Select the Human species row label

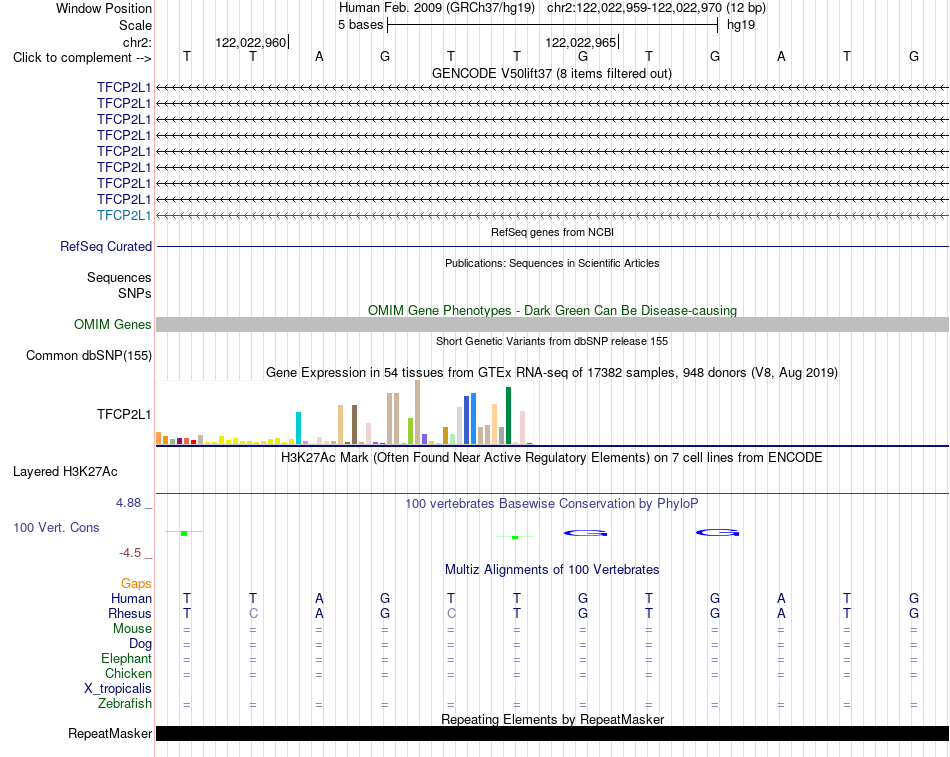[x=131, y=598]
